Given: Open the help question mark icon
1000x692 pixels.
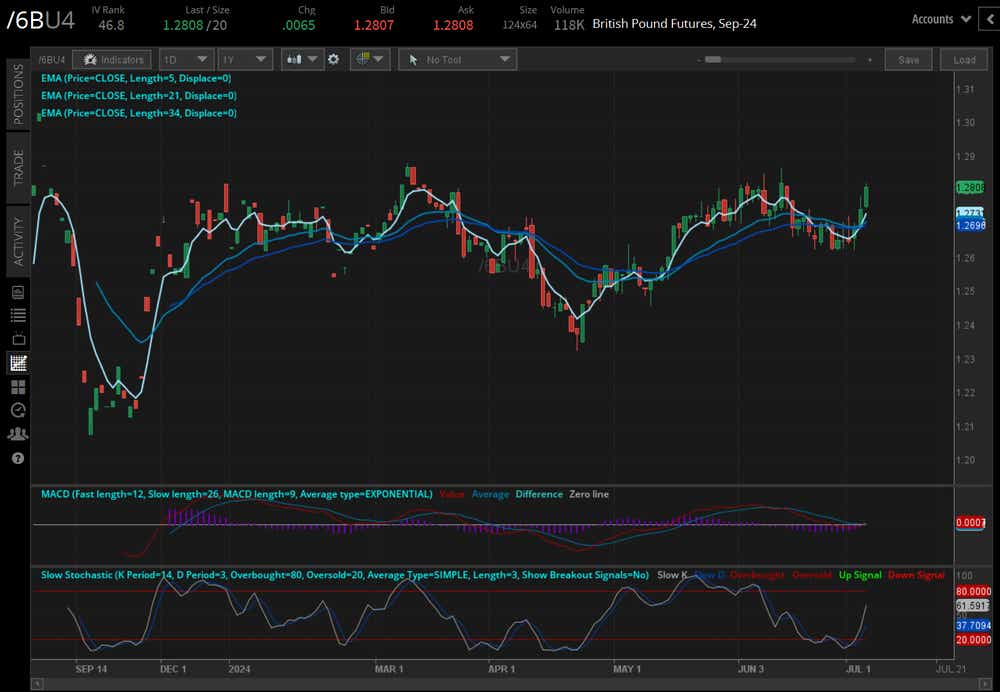Looking at the screenshot, I should (x=18, y=458).
